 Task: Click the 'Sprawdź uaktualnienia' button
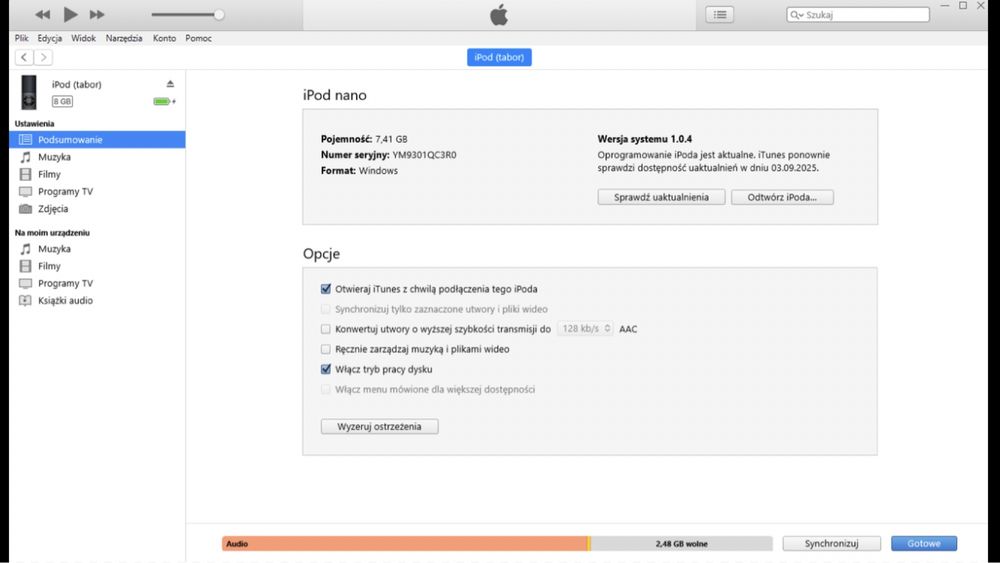(x=660, y=197)
